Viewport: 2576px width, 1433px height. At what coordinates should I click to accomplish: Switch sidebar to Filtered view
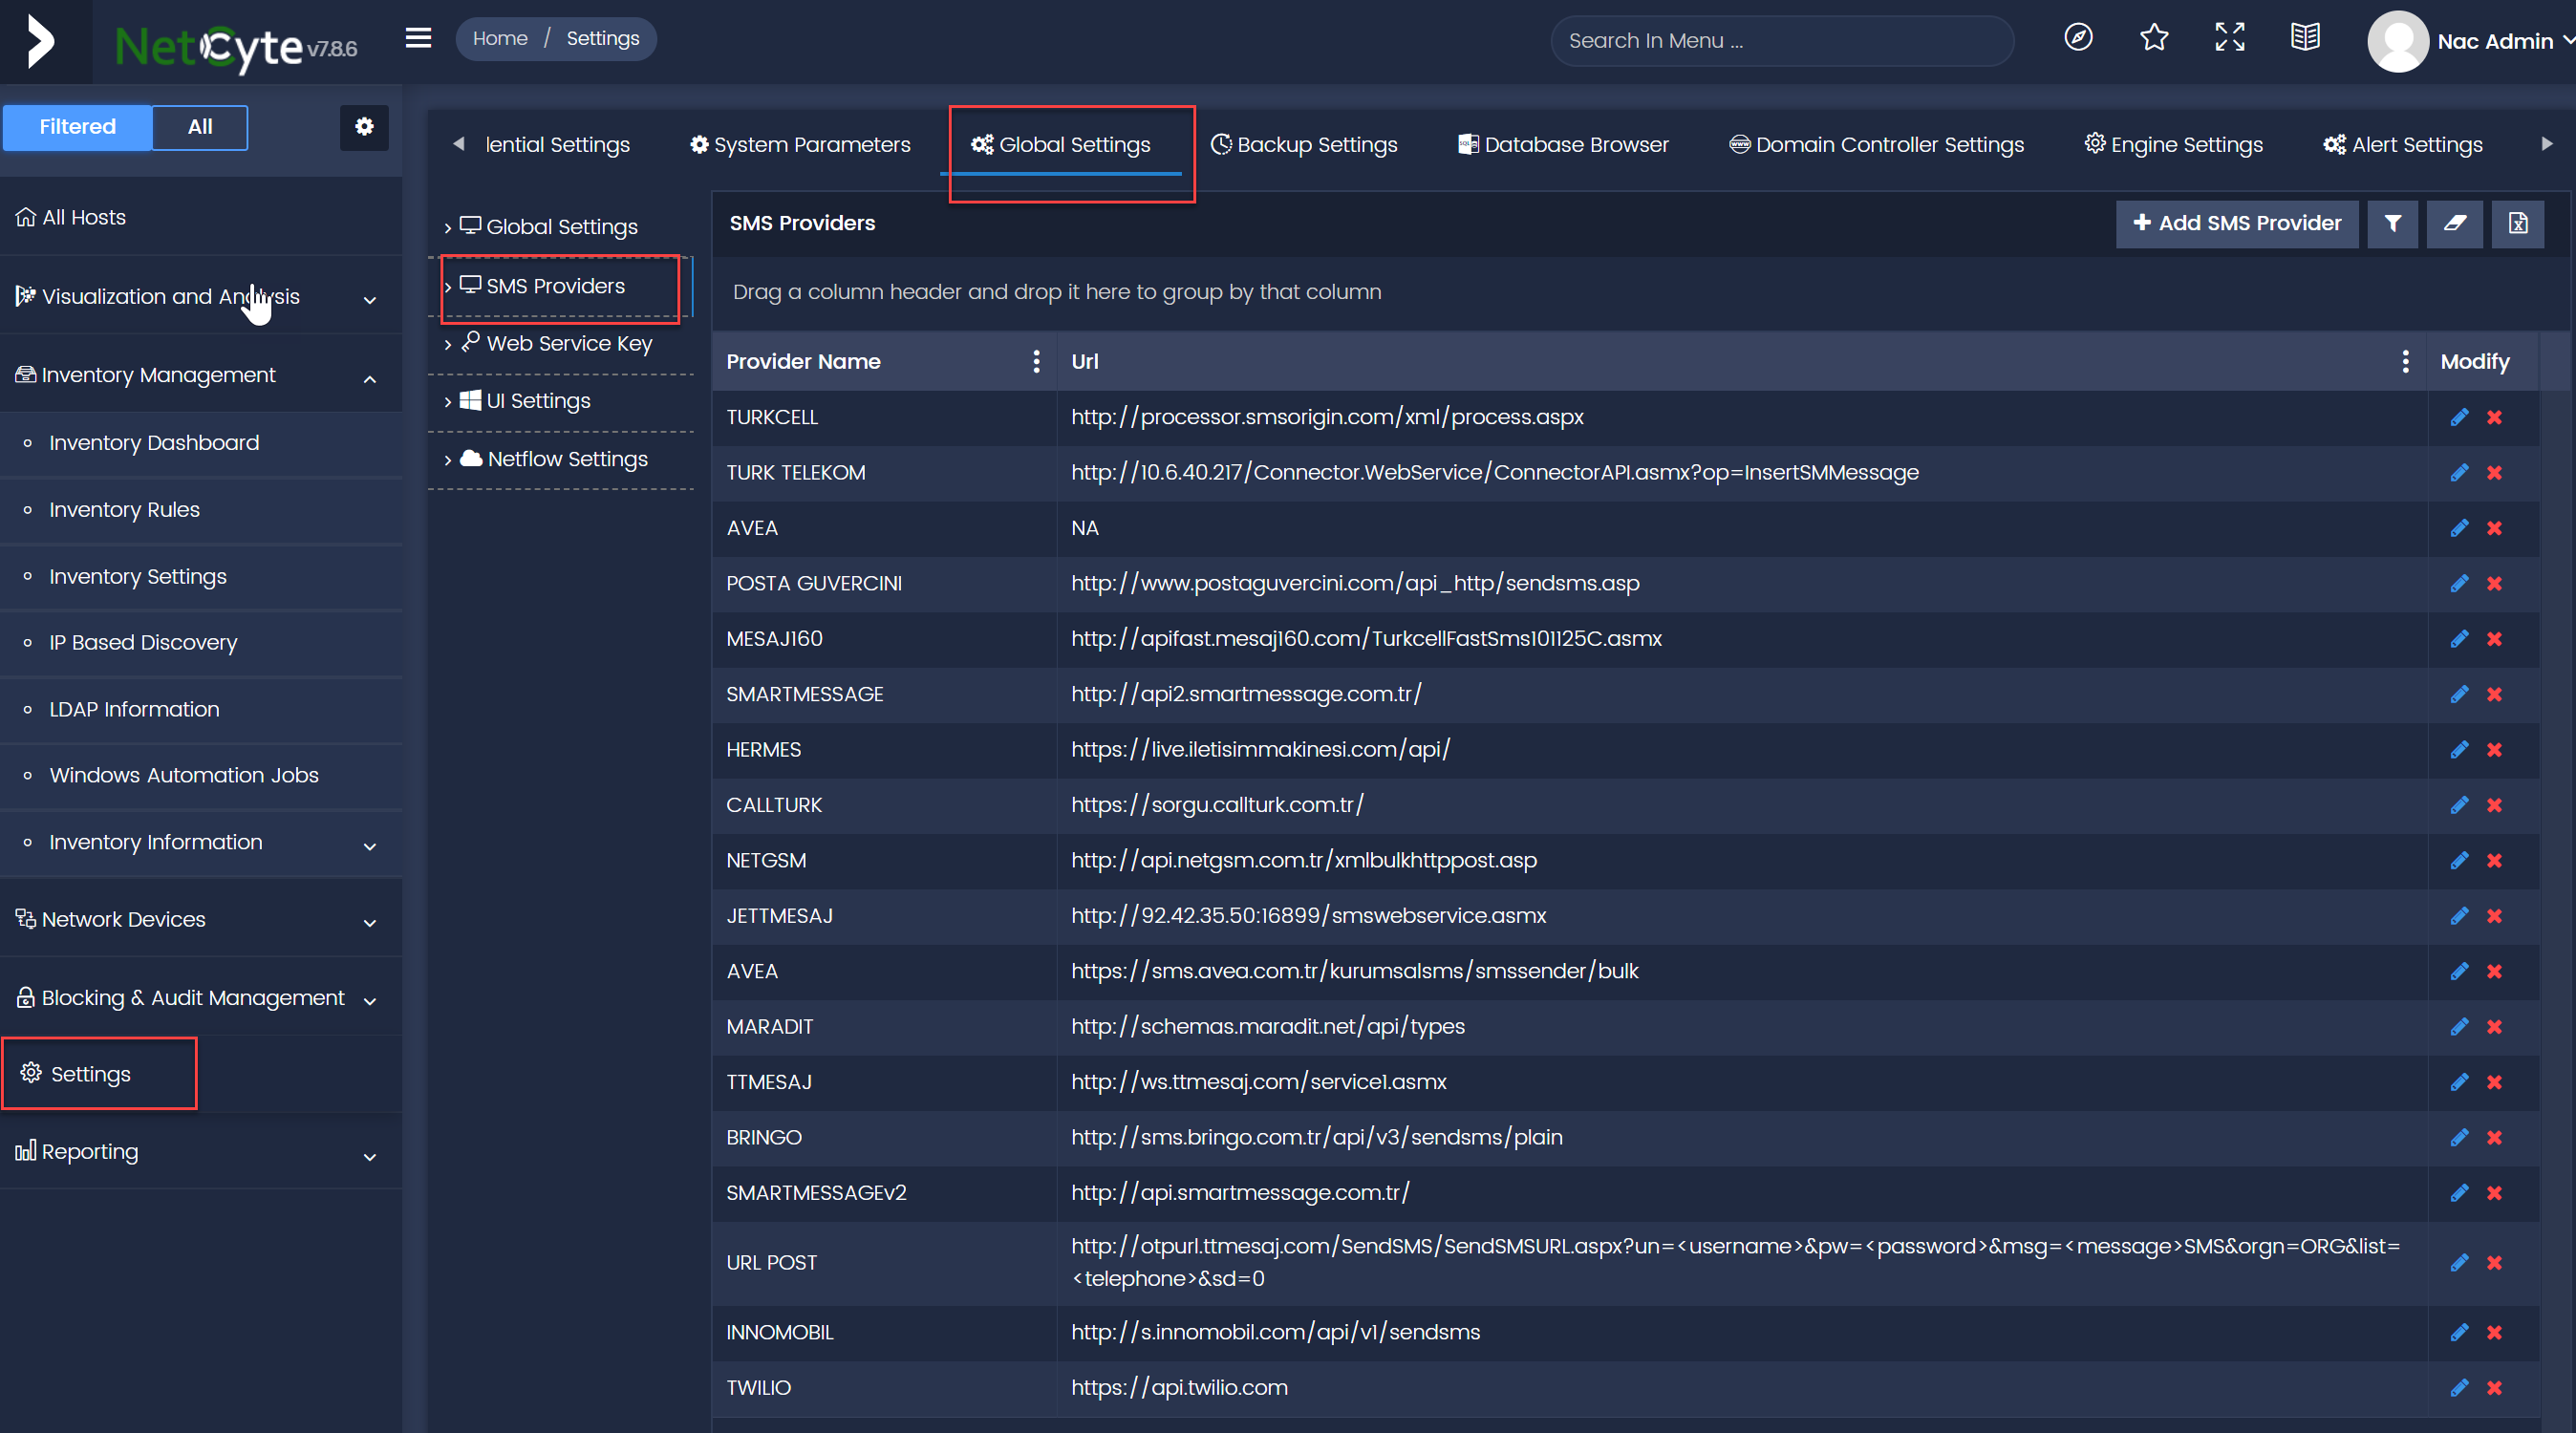(77, 127)
